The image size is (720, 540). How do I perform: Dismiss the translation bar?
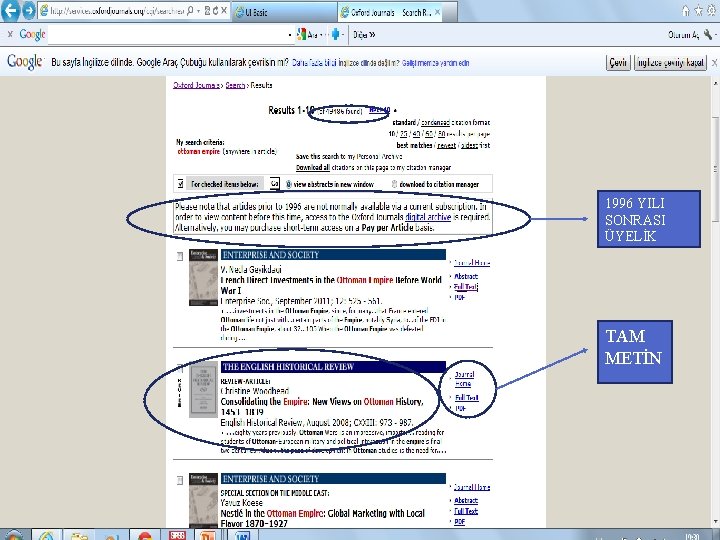[x=714, y=63]
